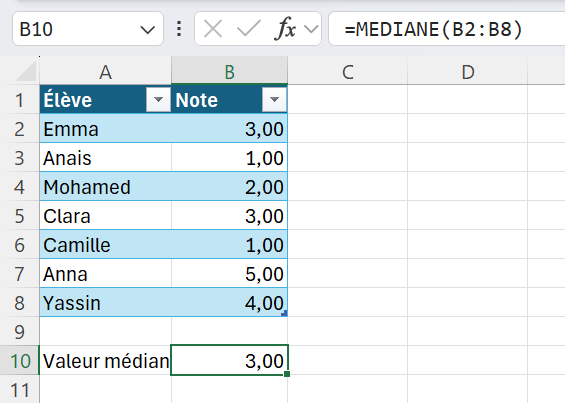Select the Valeur médiane label cell
The image size is (565, 403).
105,360
